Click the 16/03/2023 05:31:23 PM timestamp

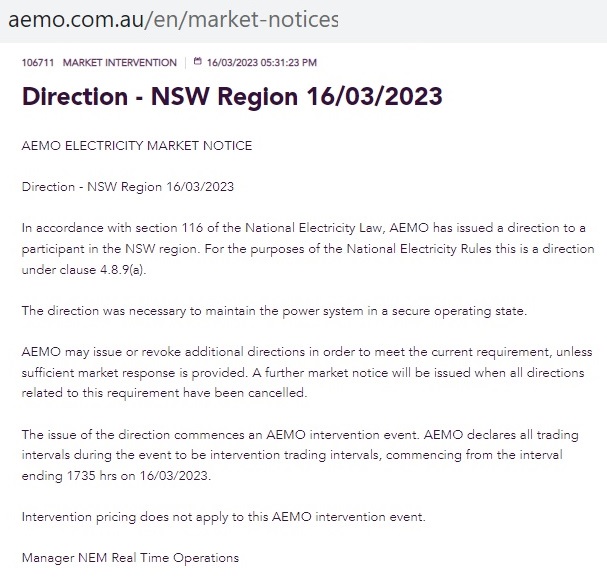262,62
